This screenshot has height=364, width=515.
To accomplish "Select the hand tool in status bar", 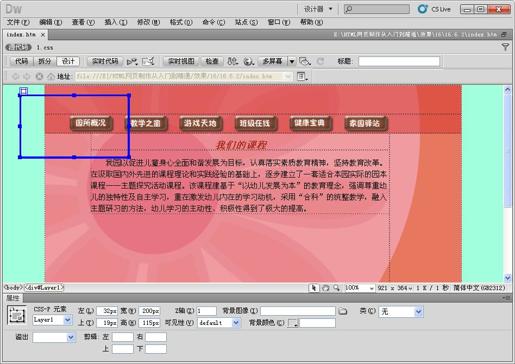I will click(325, 288).
